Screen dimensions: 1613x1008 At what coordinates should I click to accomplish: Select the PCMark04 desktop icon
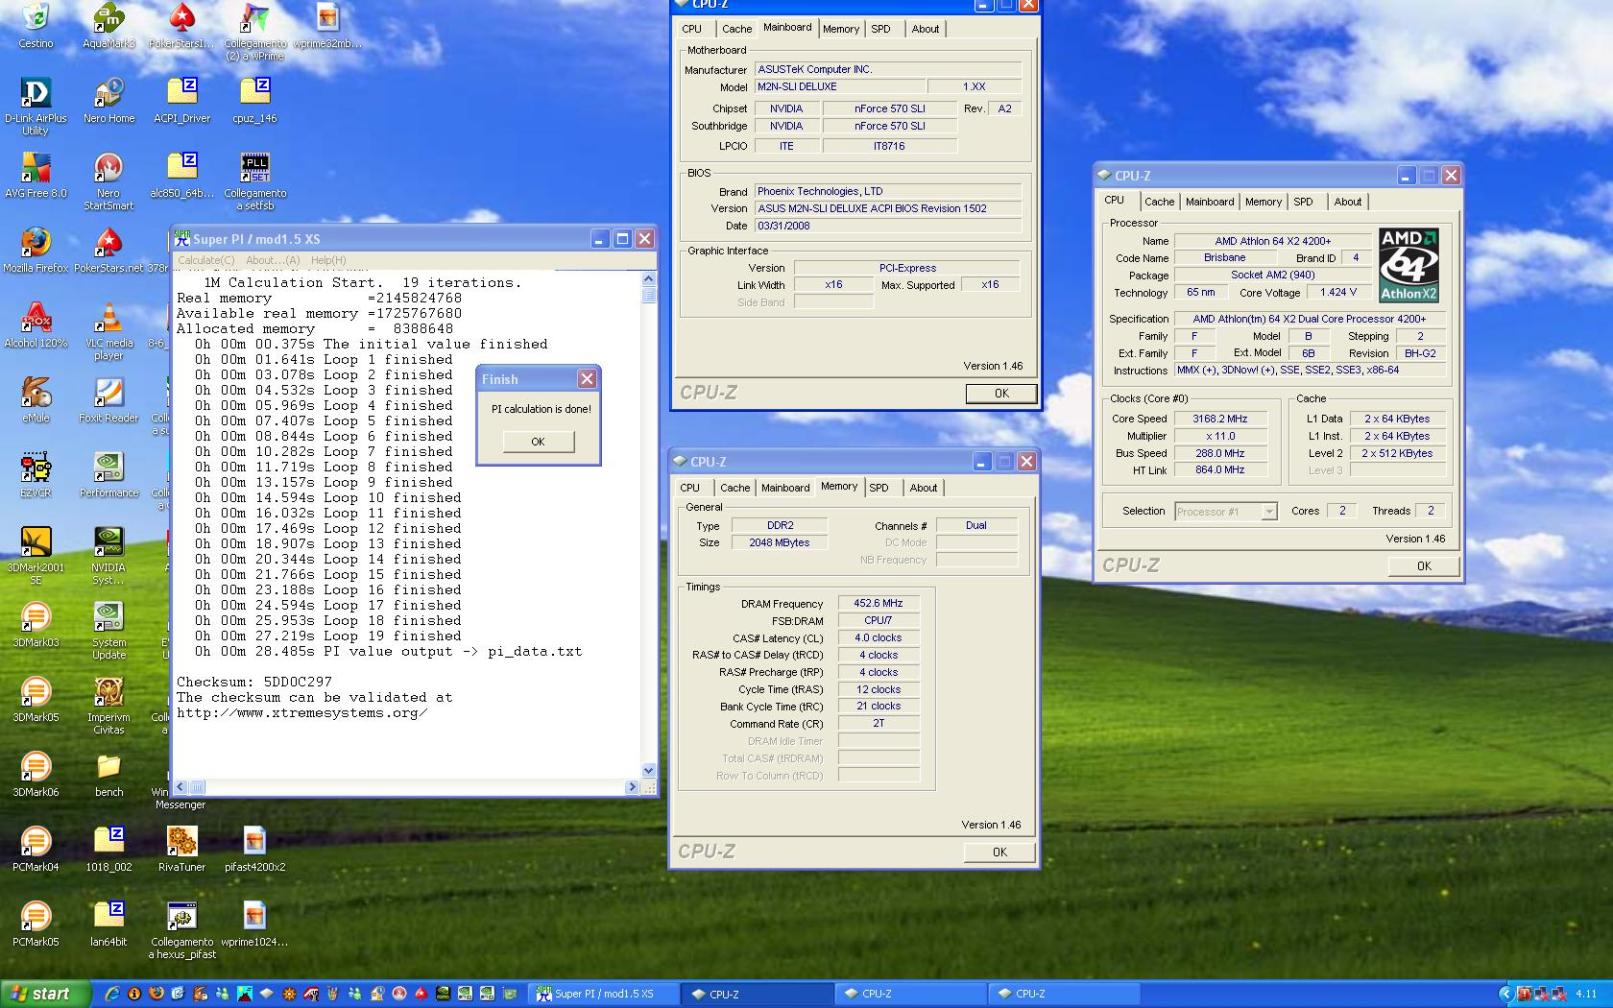pyautogui.click(x=35, y=849)
